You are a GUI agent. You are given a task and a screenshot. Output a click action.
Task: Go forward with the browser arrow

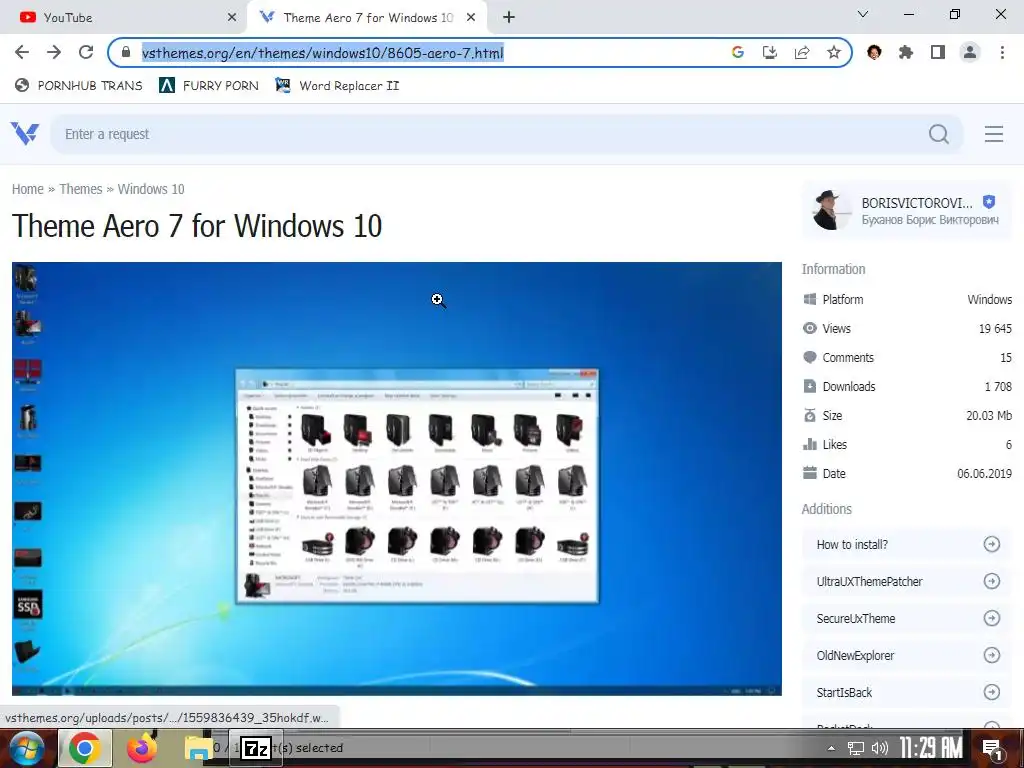pyautogui.click(x=54, y=52)
